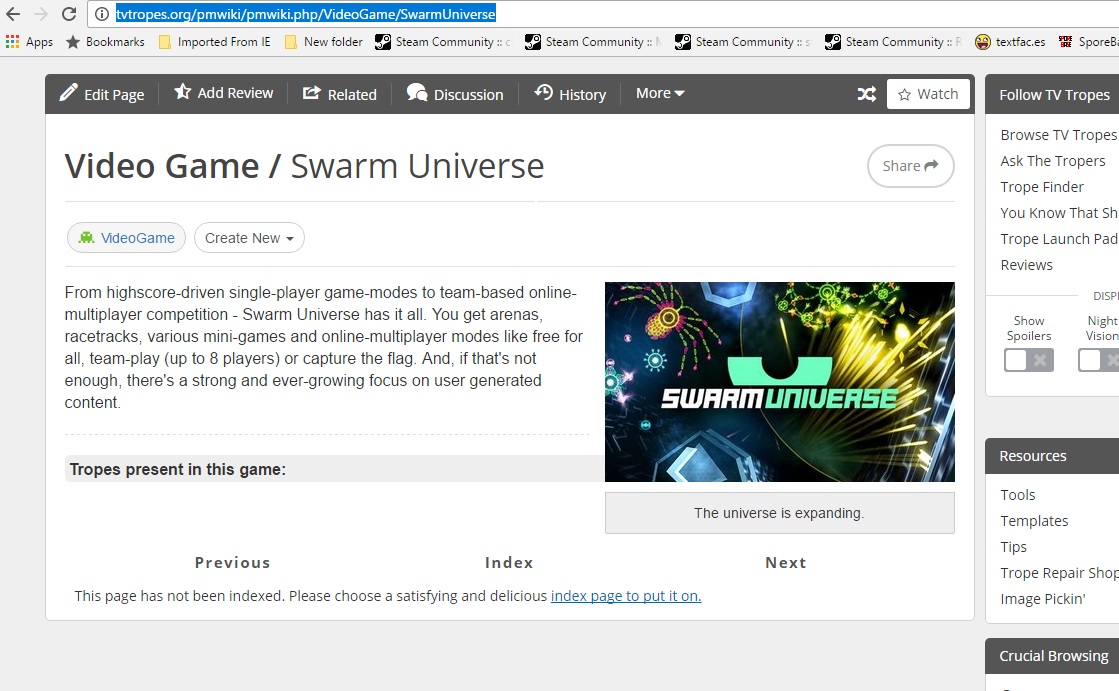Follow the index page to put it on link
1119x691 pixels.
tap(626, 595)
